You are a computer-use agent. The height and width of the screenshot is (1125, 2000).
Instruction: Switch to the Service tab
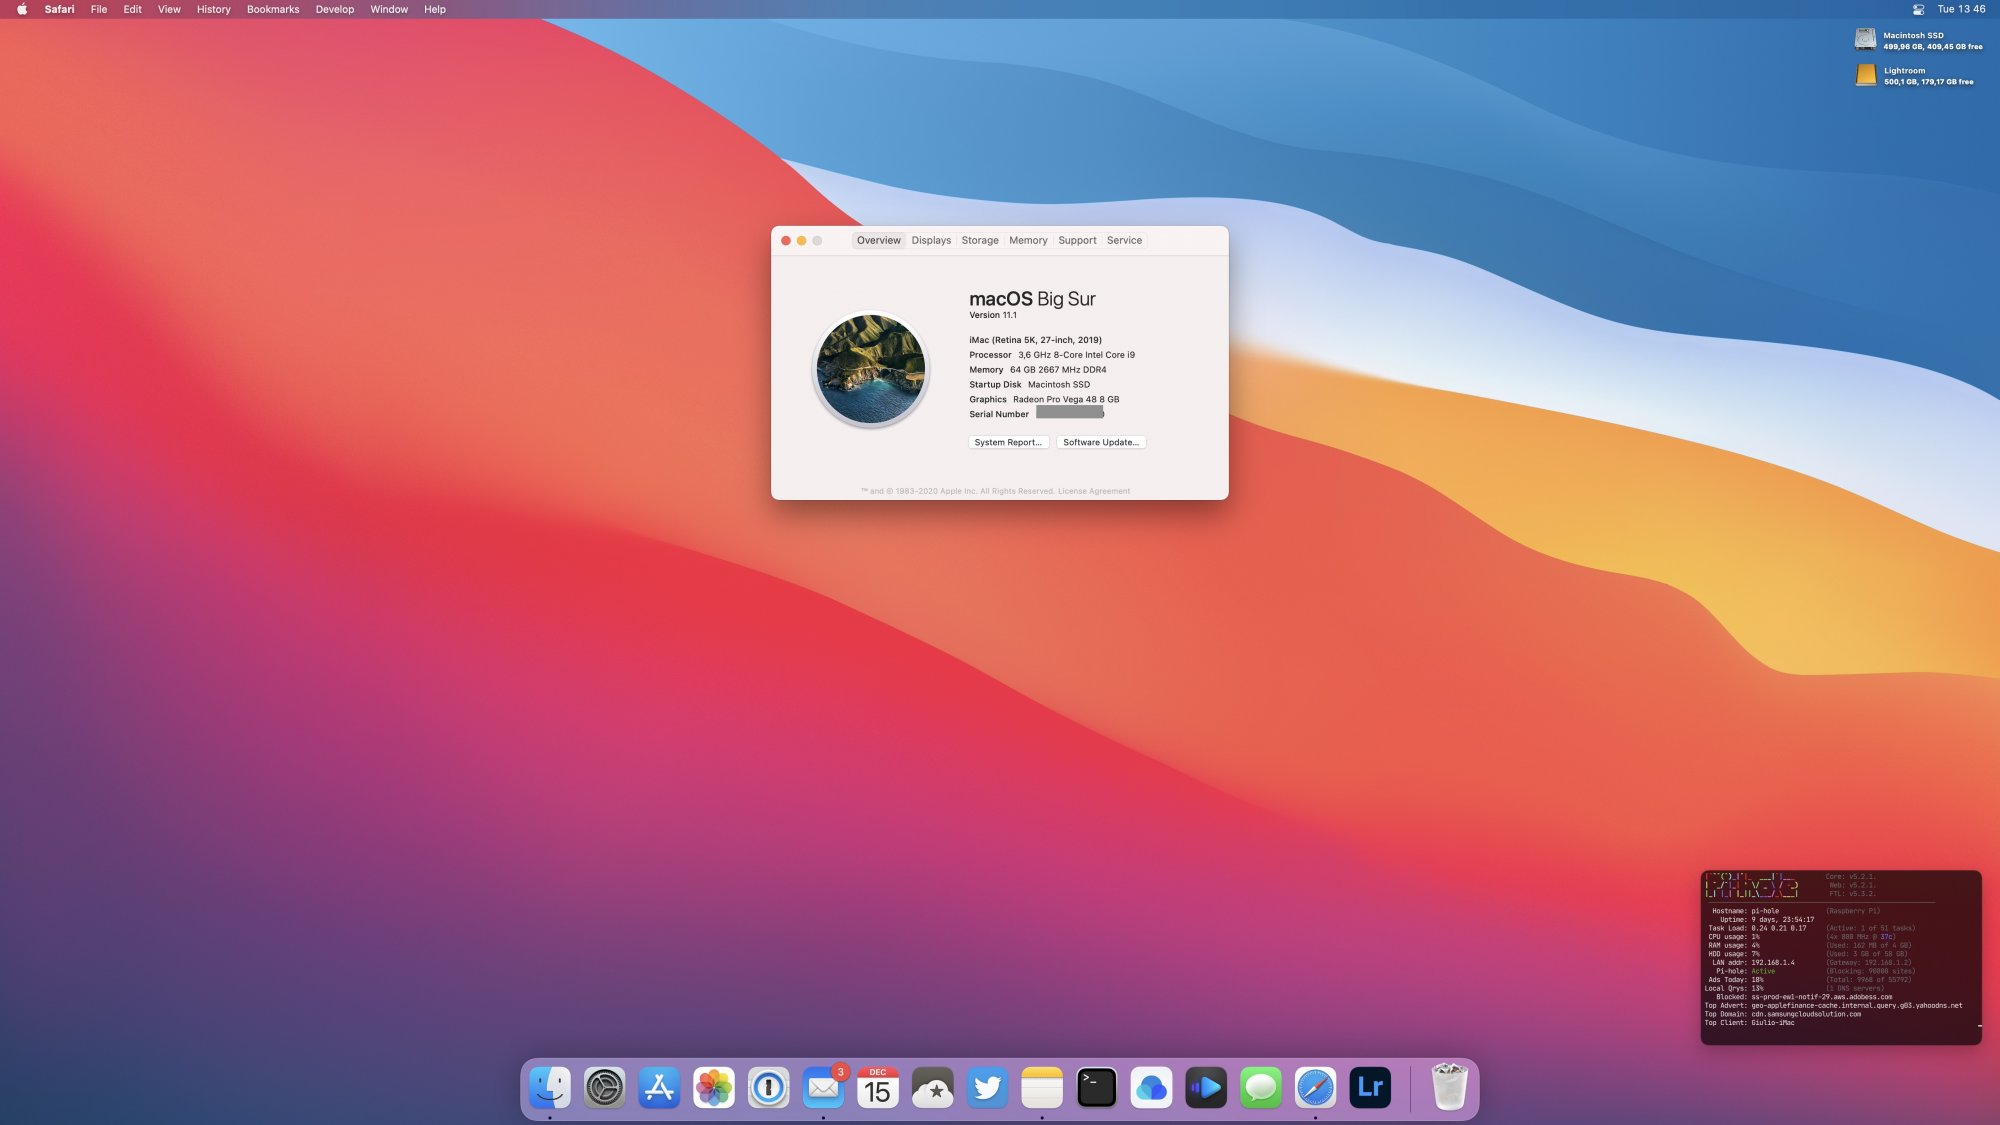[1124, 240]
